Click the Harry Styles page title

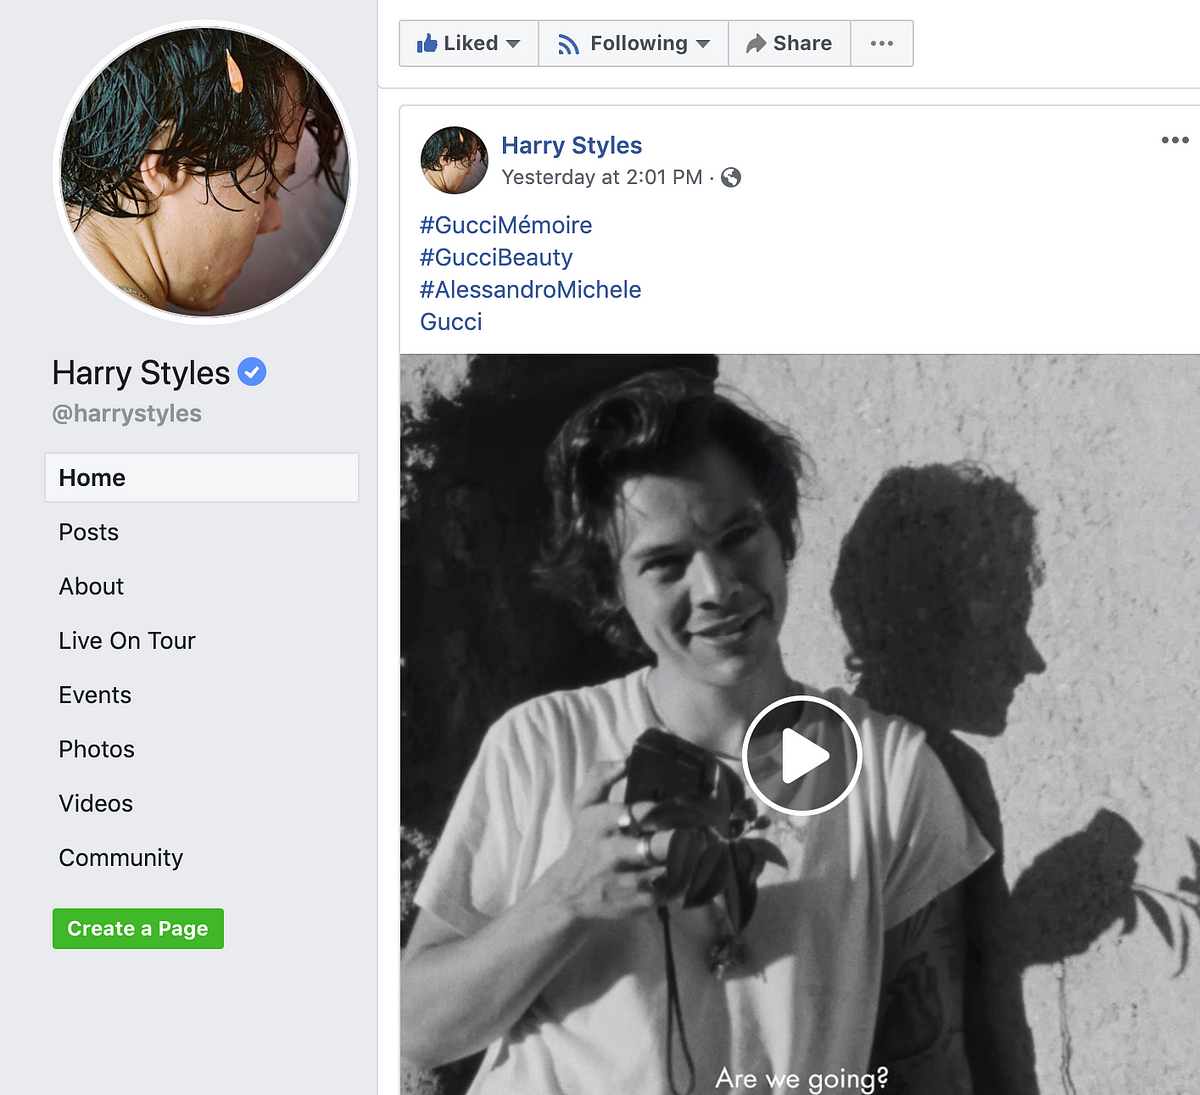coord(141,372)
